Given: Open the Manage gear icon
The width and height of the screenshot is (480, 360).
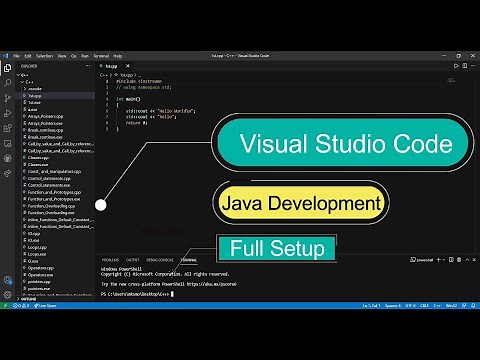Looking at the screenshot, I should [7, 295].
